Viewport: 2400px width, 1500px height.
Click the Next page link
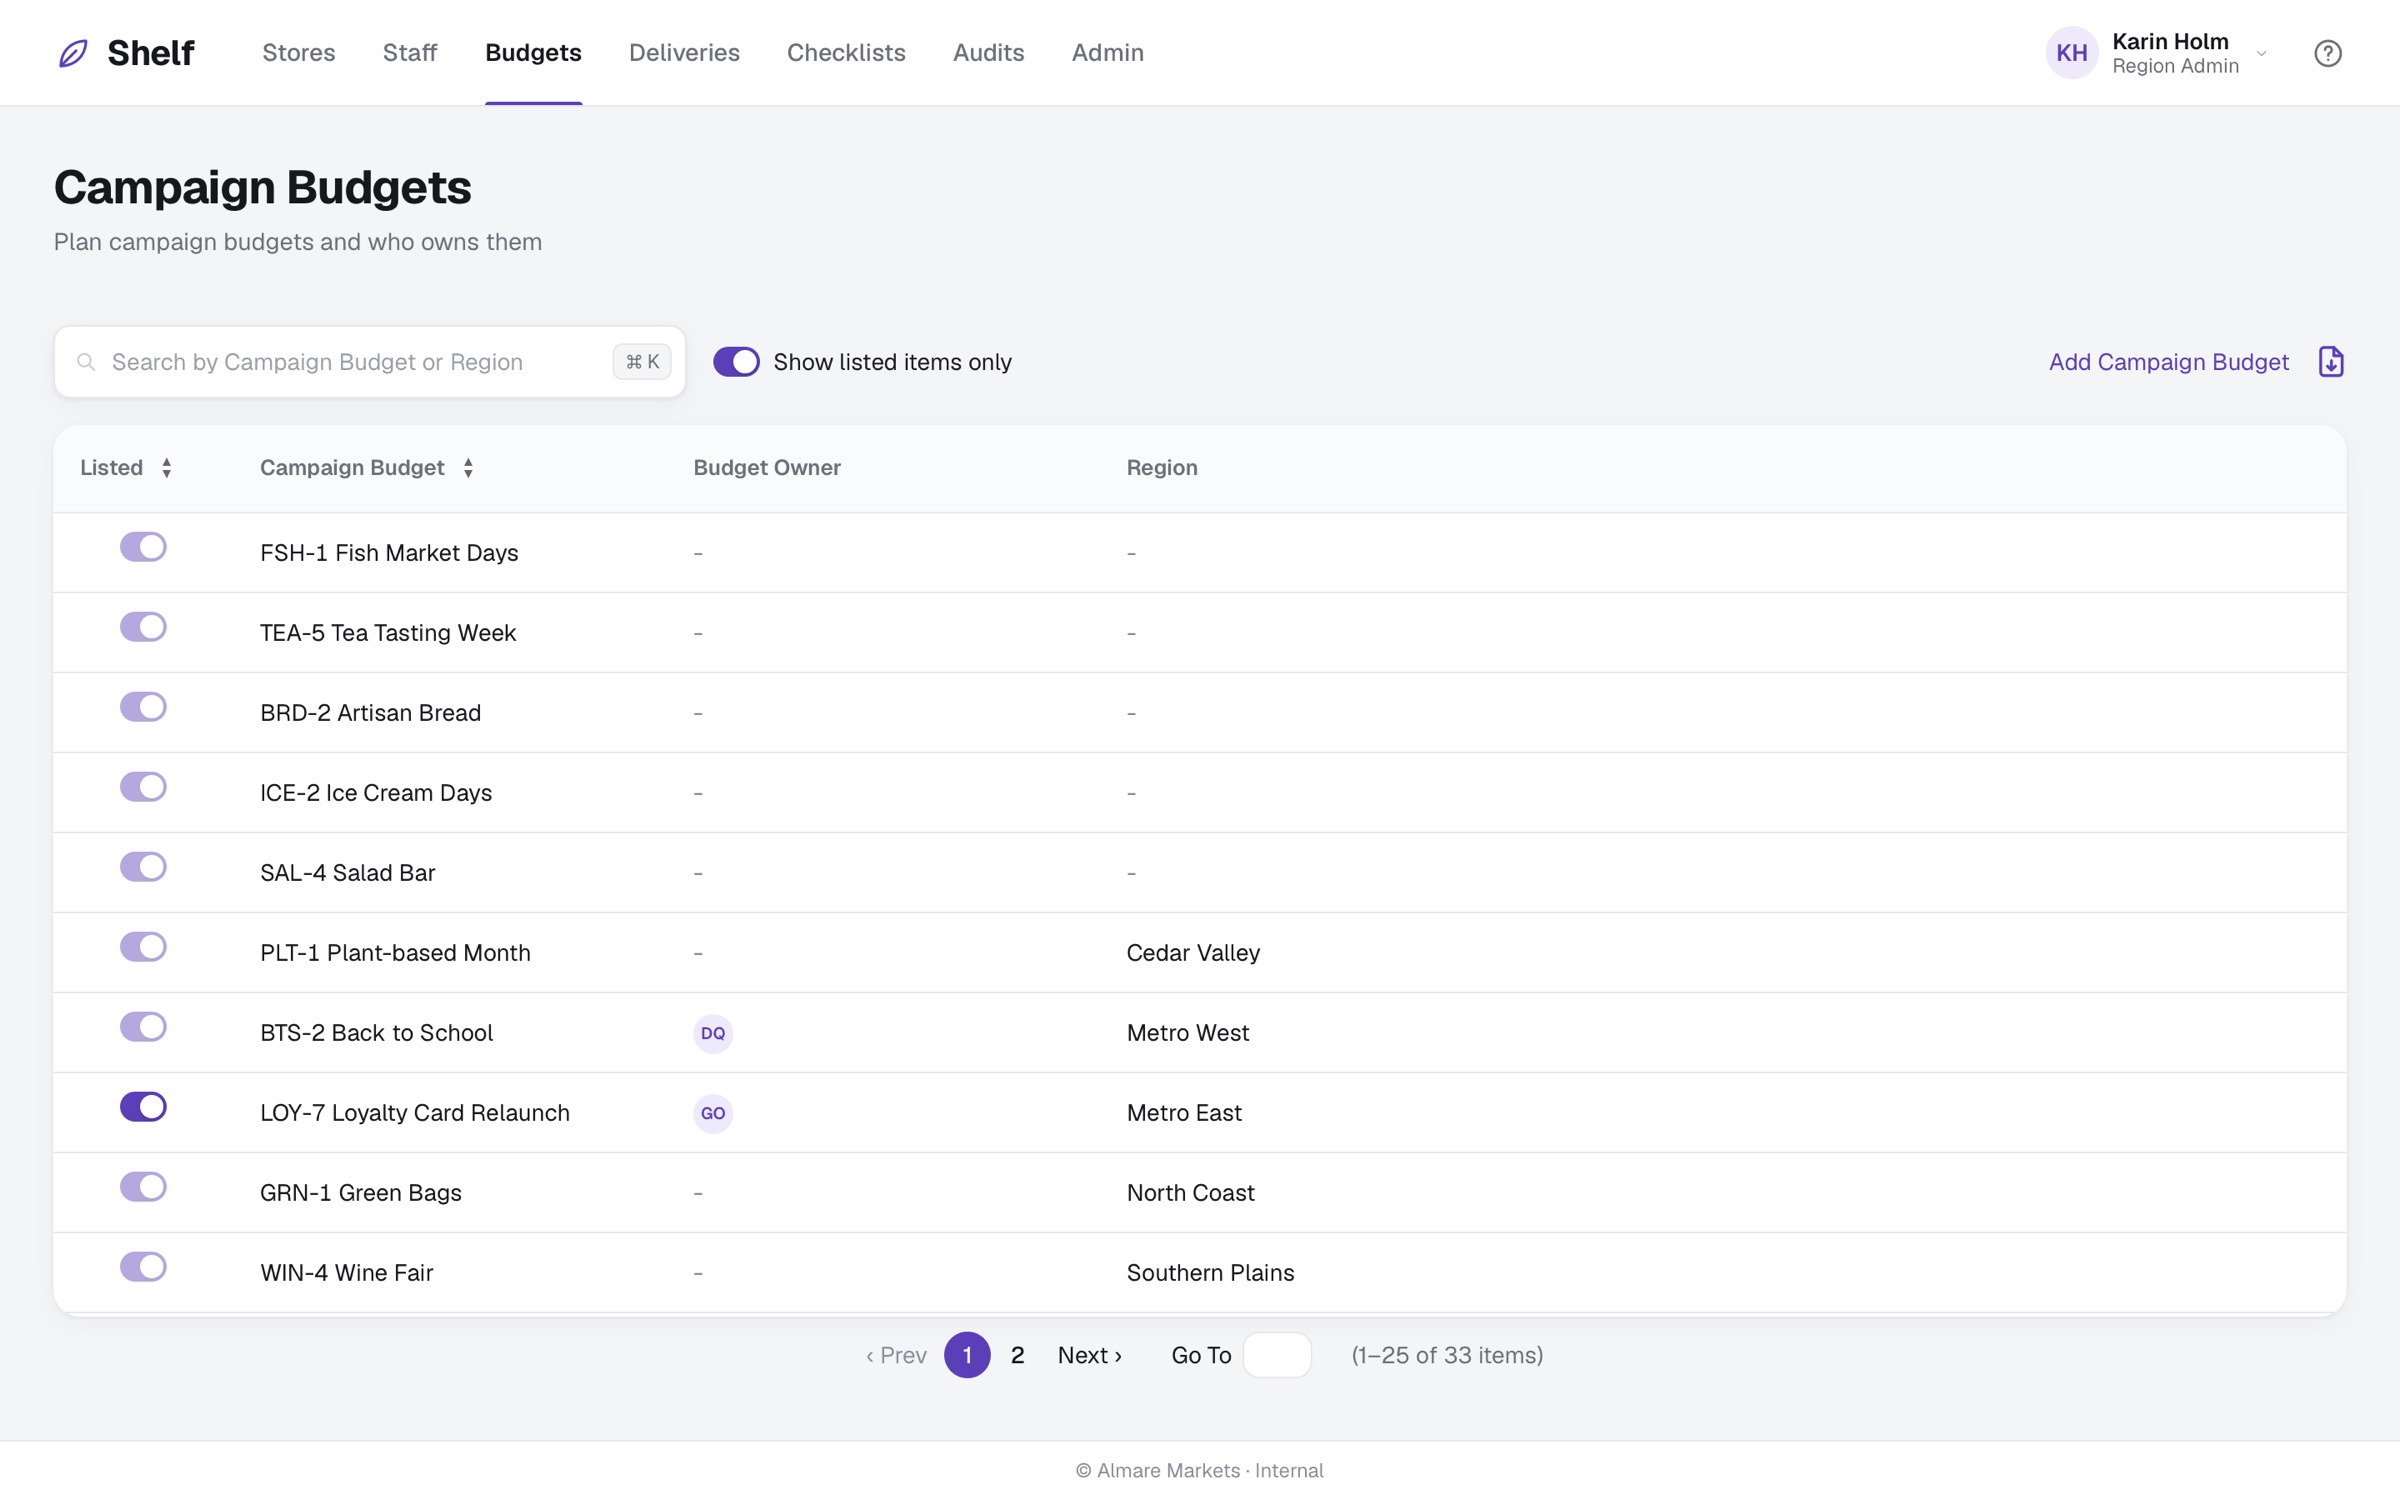click(x=1089, y=1355)
